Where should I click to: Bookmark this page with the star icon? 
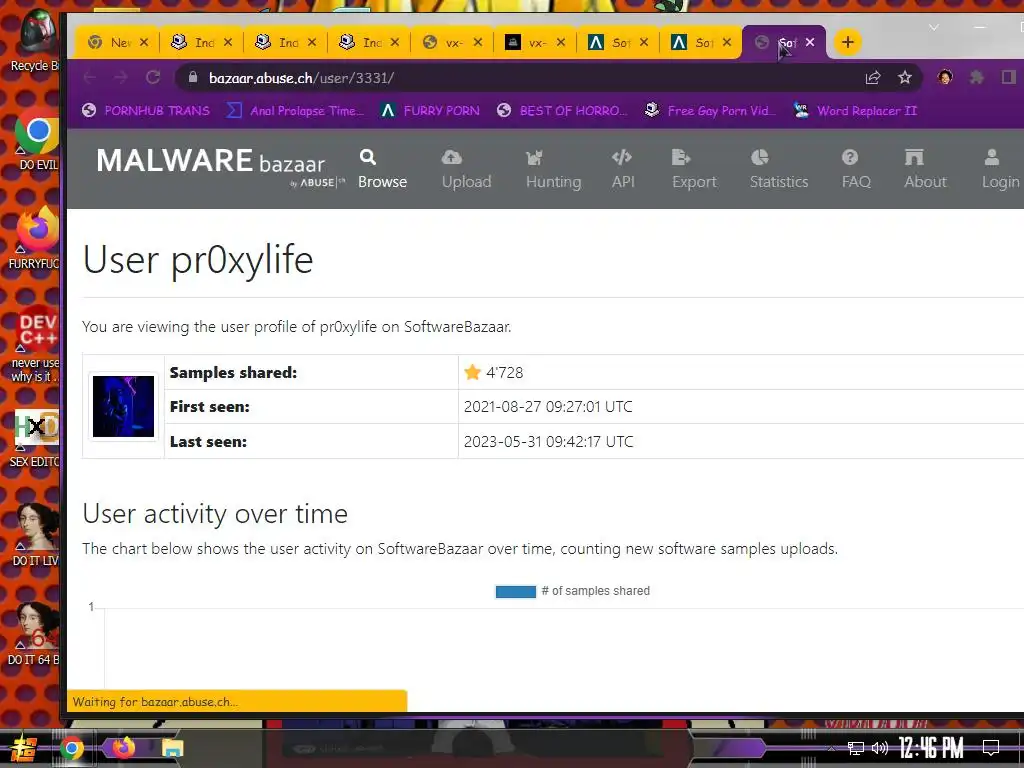tap(904, 78)
